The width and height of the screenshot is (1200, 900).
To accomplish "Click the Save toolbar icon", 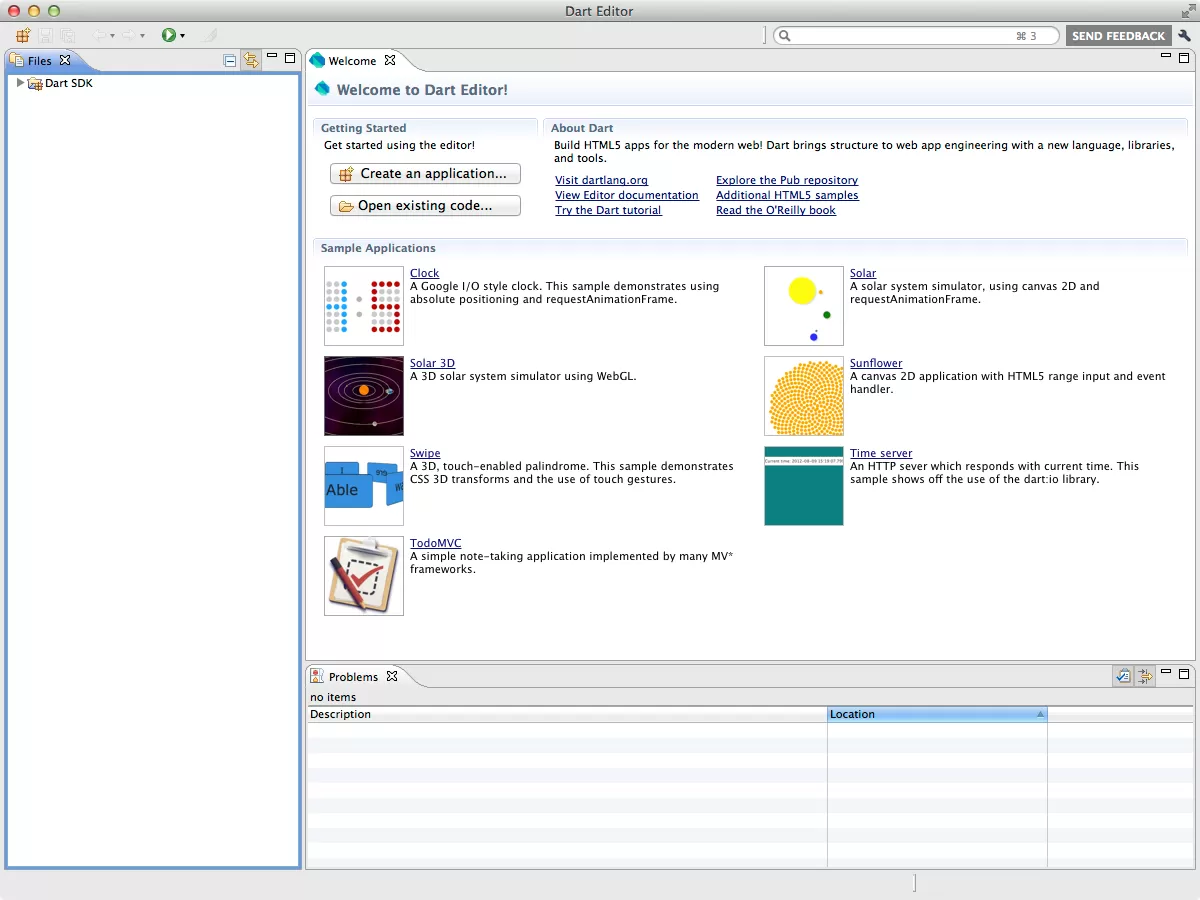I will 45,35.
